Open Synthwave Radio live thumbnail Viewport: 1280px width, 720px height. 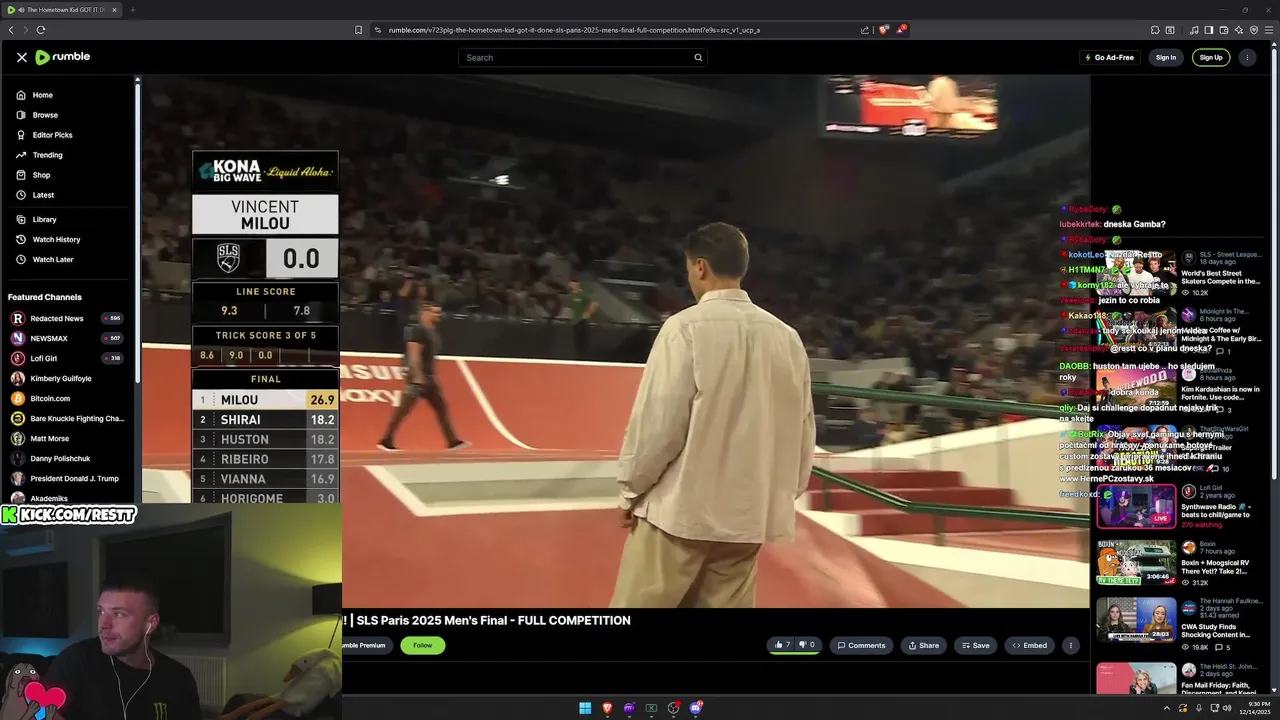[x=1136, y=506]
